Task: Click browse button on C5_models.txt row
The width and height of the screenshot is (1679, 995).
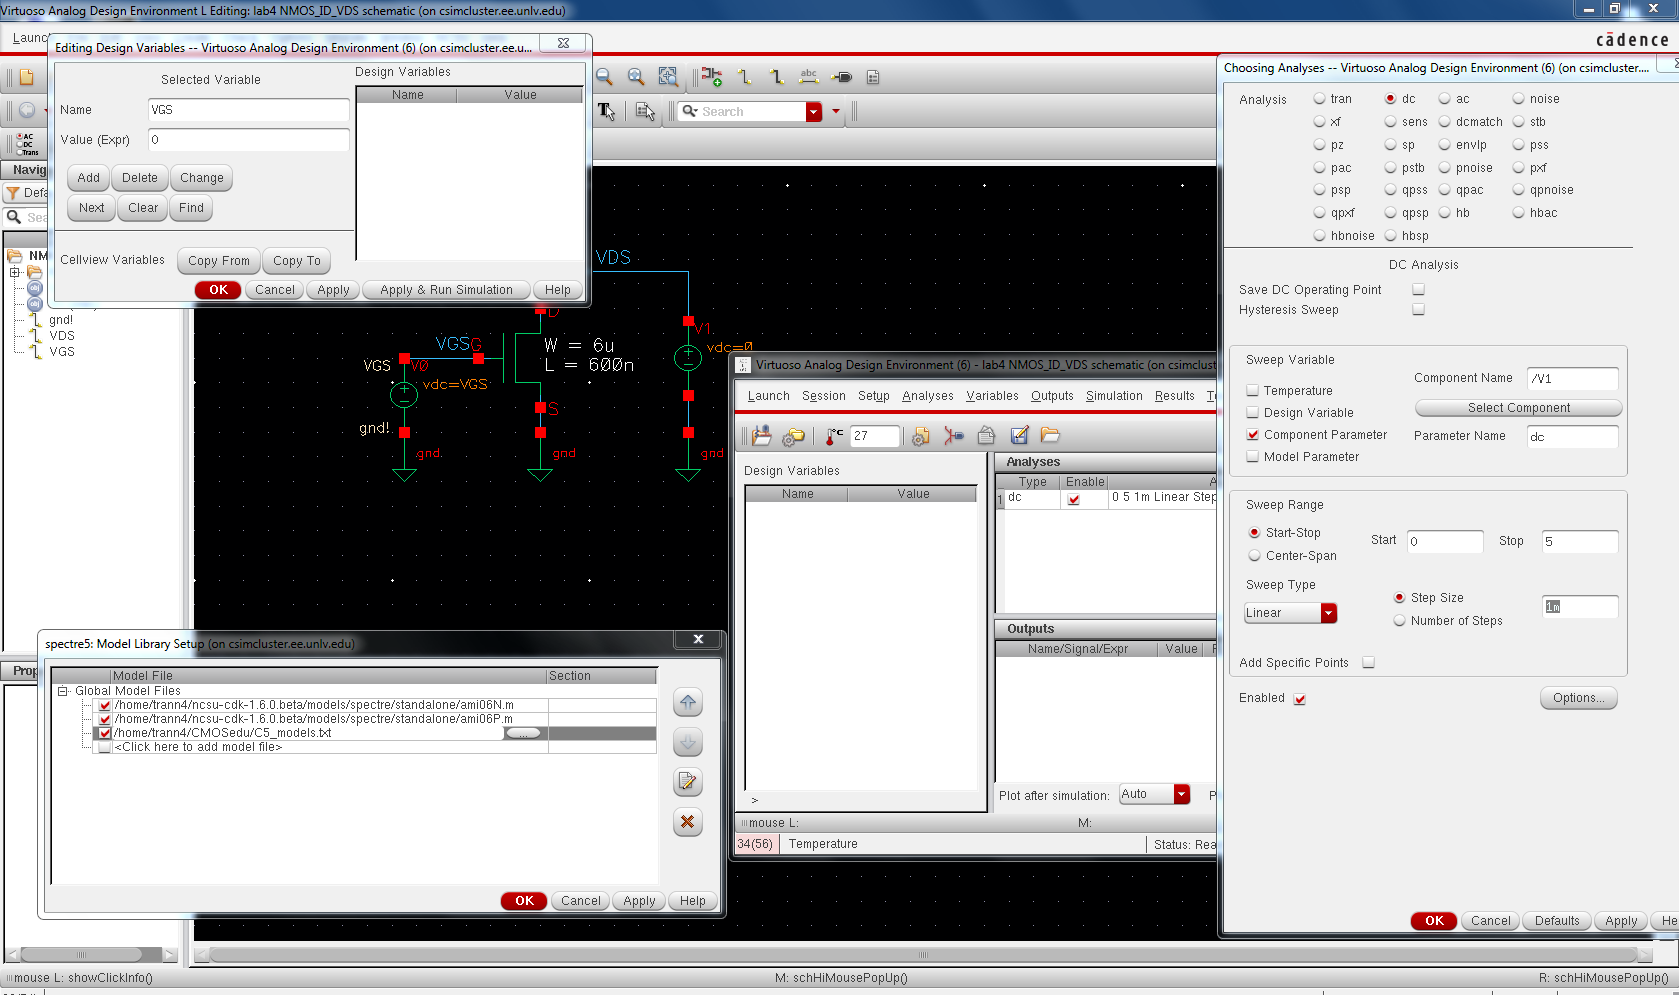Action: pyautogui.click(x=523, y=733)
